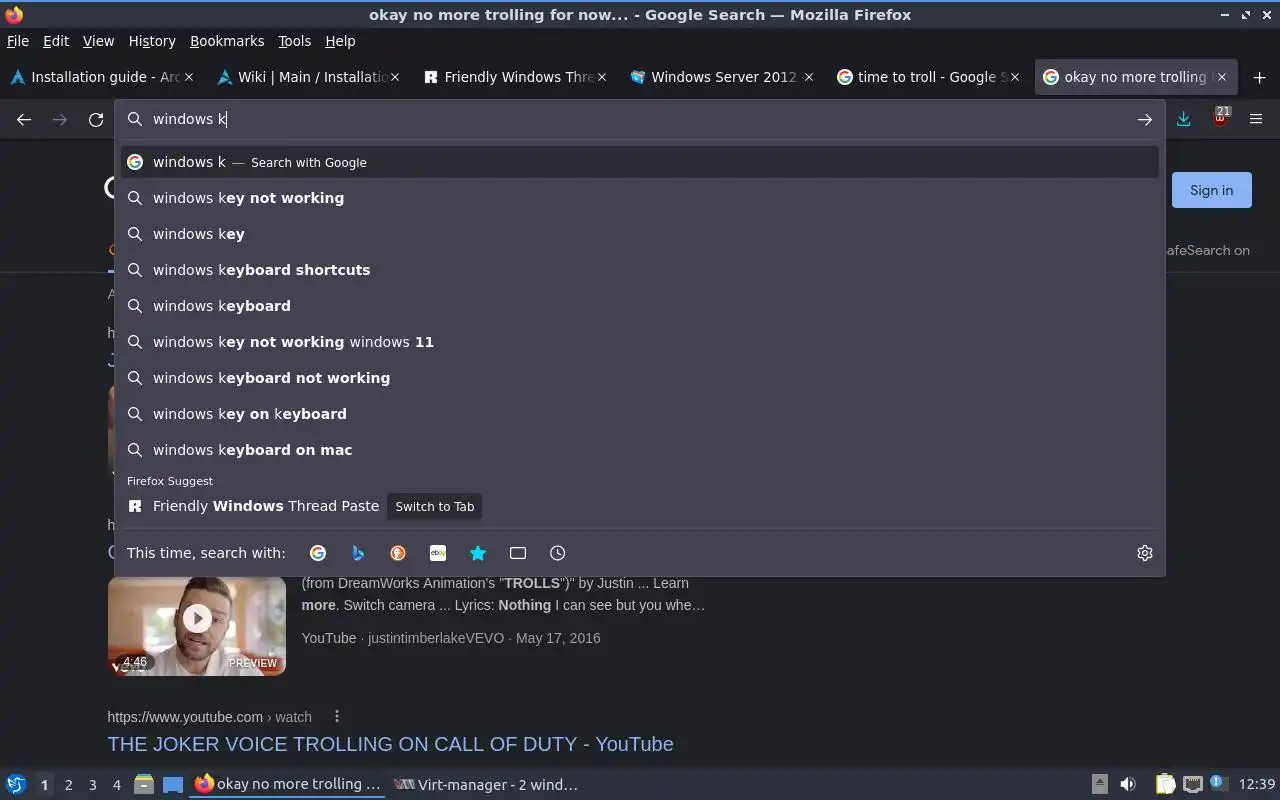
Task: Close the time to troll tab
Action: [1015, 77]
